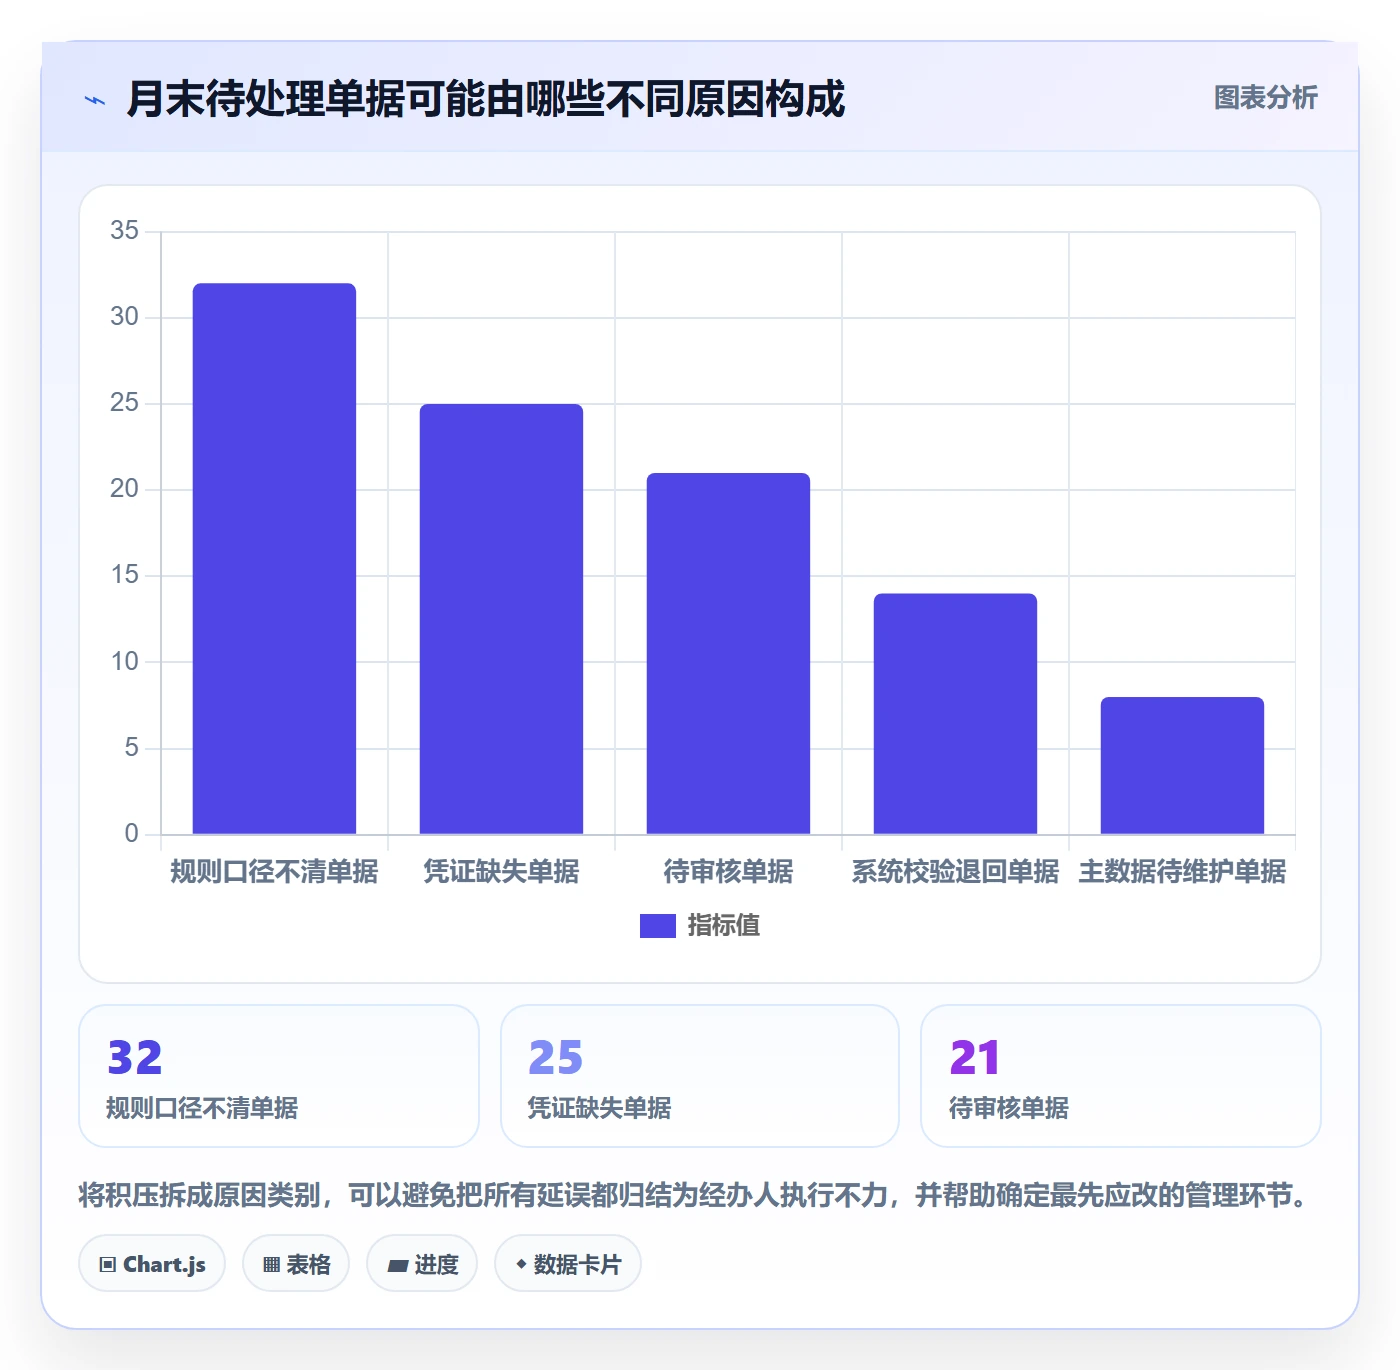Click the y-axis value 30
The width and height of the screenshot is (1400, 1370).
pos(124,317)
